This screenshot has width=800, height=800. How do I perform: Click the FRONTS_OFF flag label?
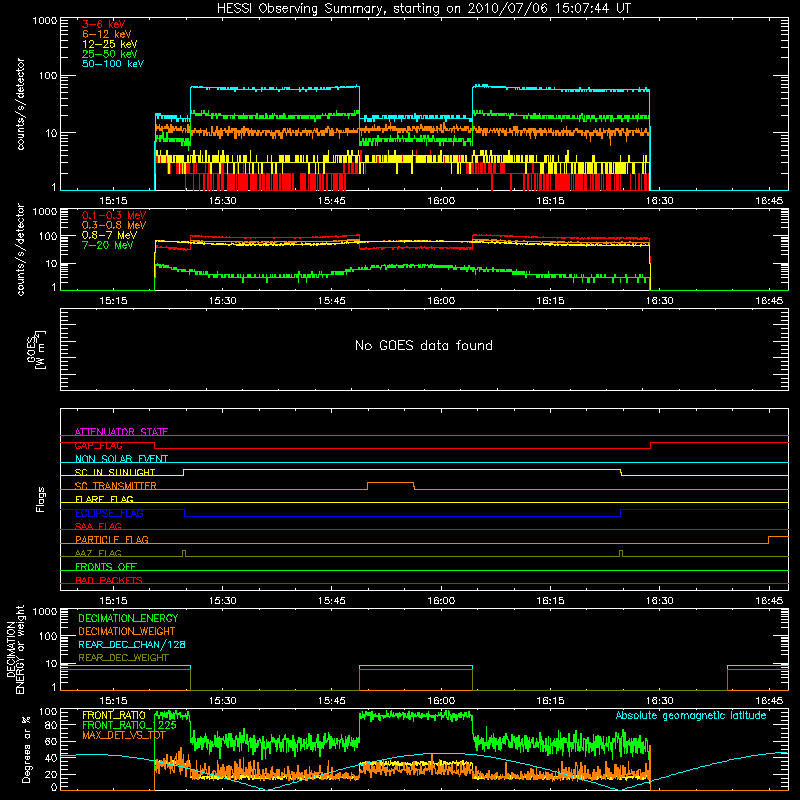coord(106,566)
